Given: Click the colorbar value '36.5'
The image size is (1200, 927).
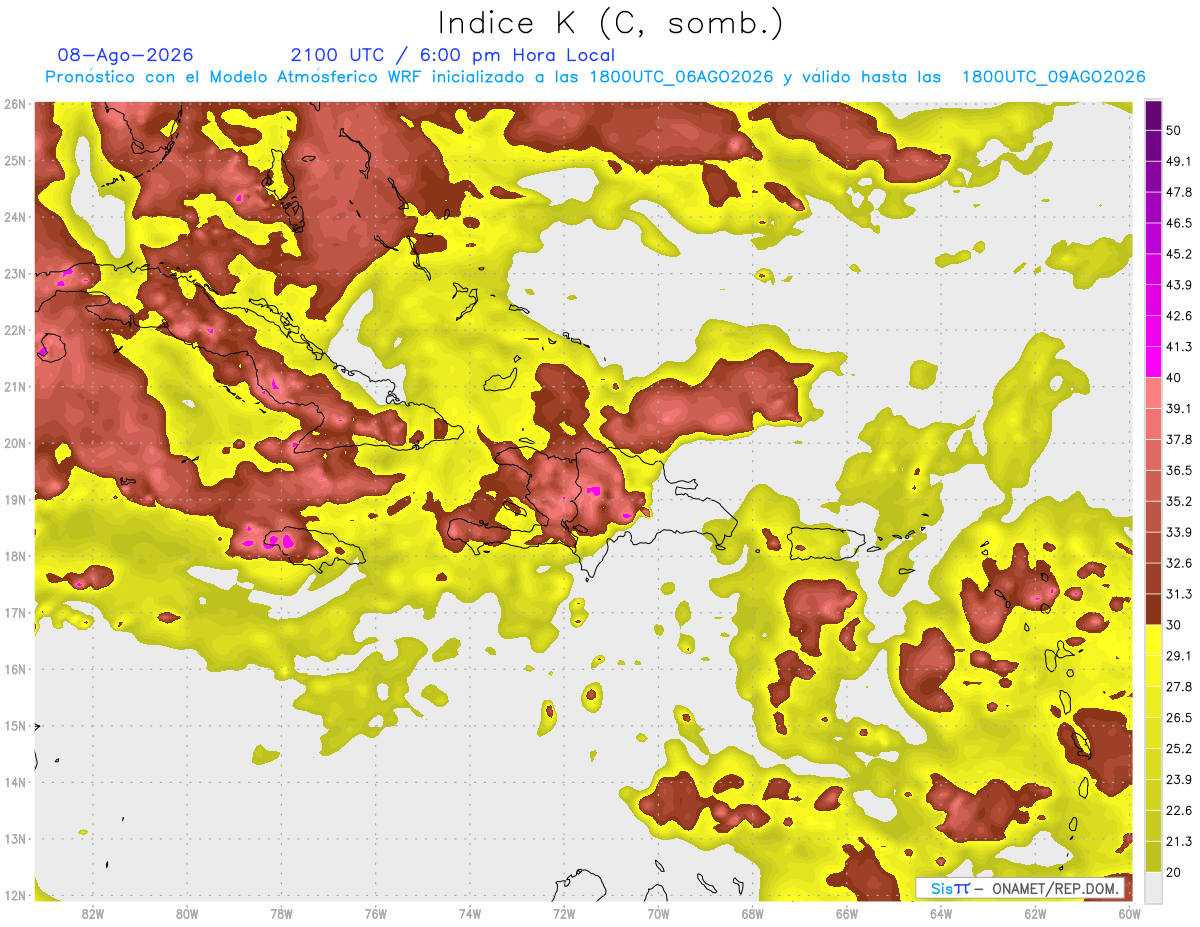Looking at the screenshot, I should point(1179,471).
